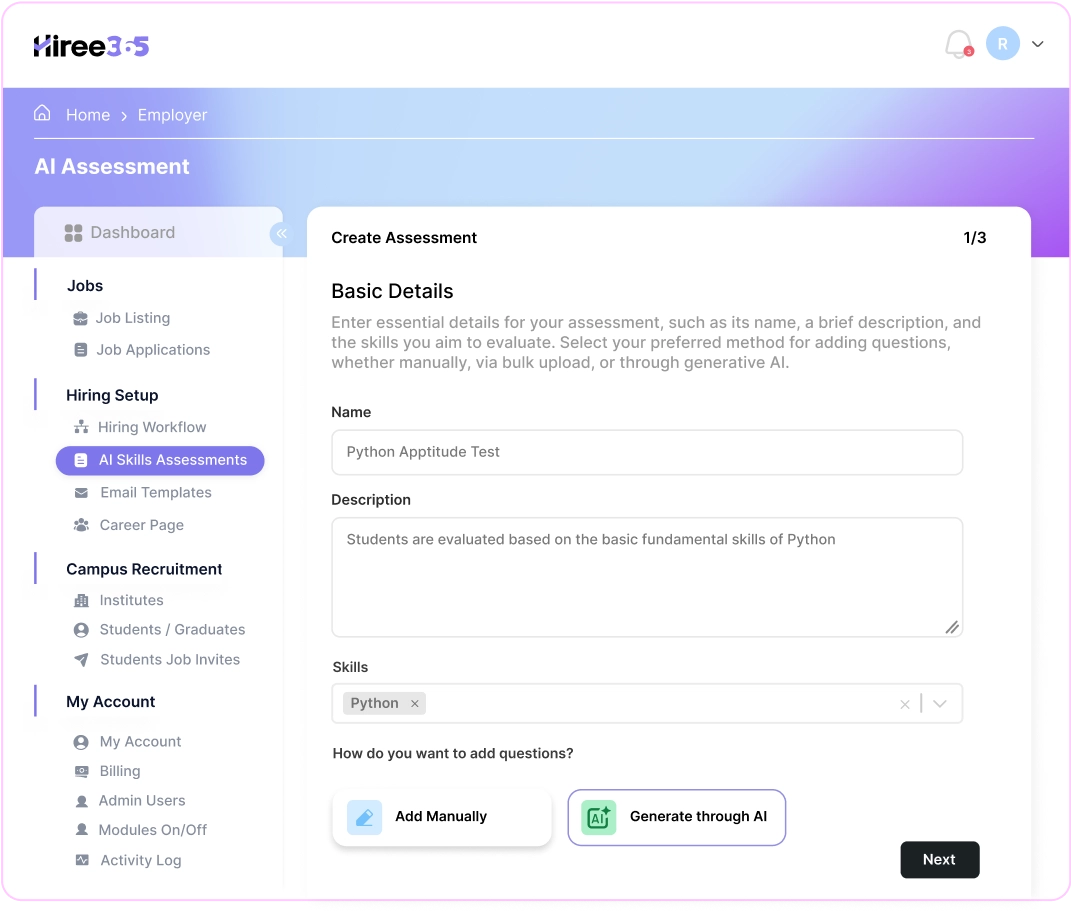
Task: Open Students / Graduates
Action: 172,630
